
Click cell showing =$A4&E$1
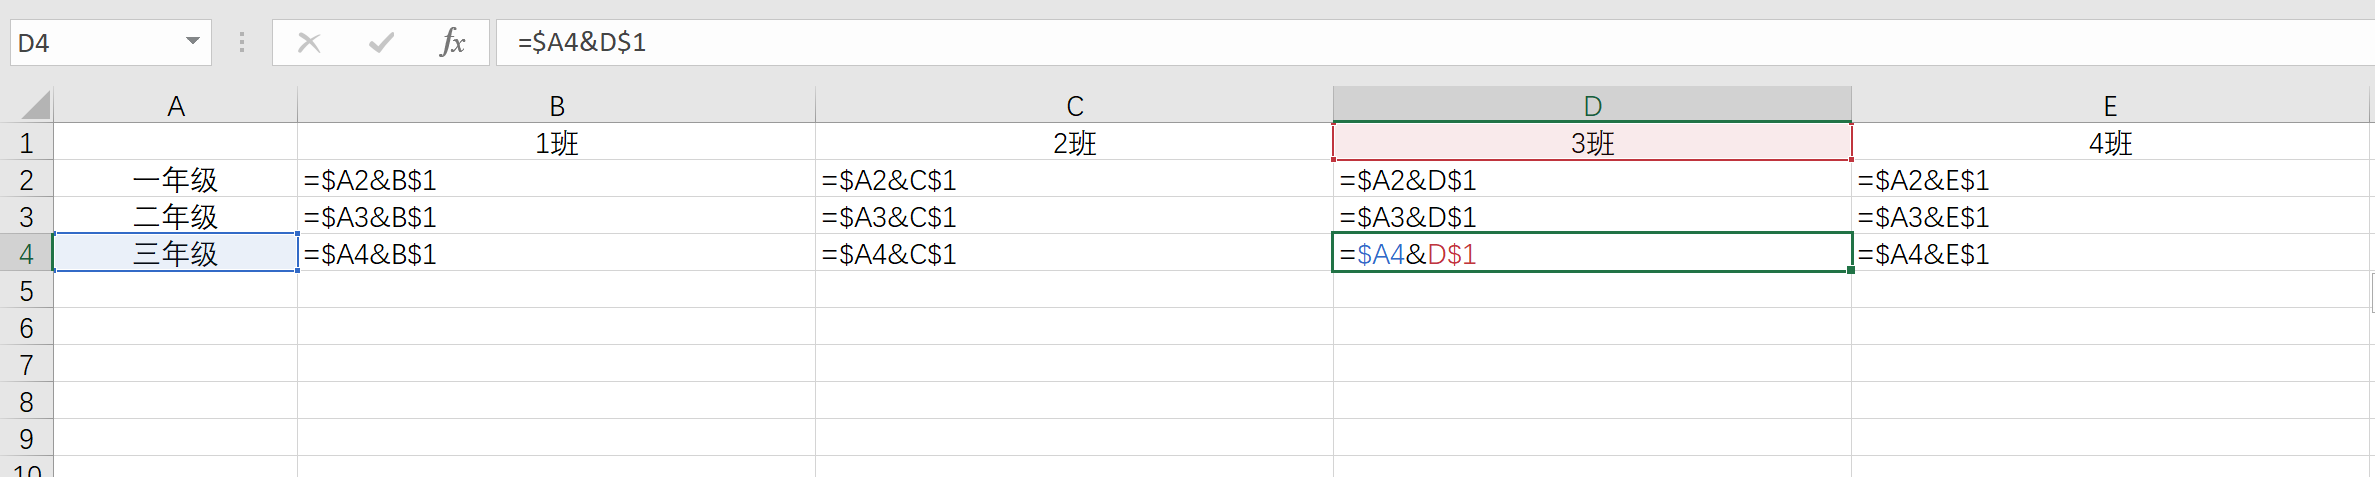click(x=2110, y=254)
